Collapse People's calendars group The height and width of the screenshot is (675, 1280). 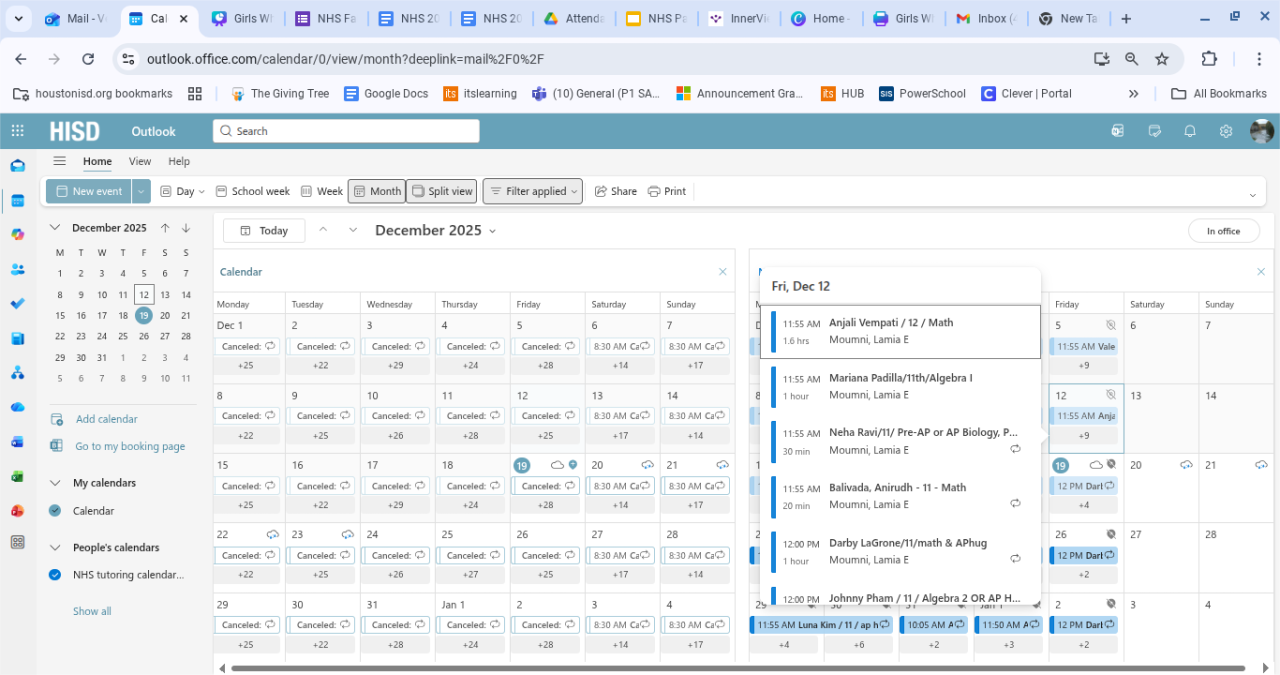[55, 548]
